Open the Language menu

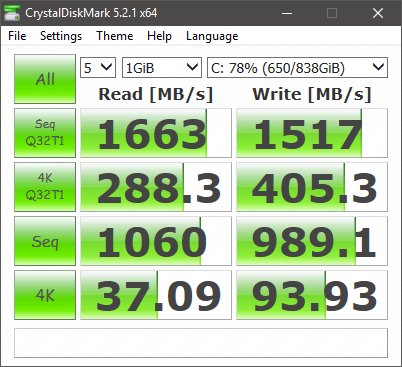[x=212, y=36]
